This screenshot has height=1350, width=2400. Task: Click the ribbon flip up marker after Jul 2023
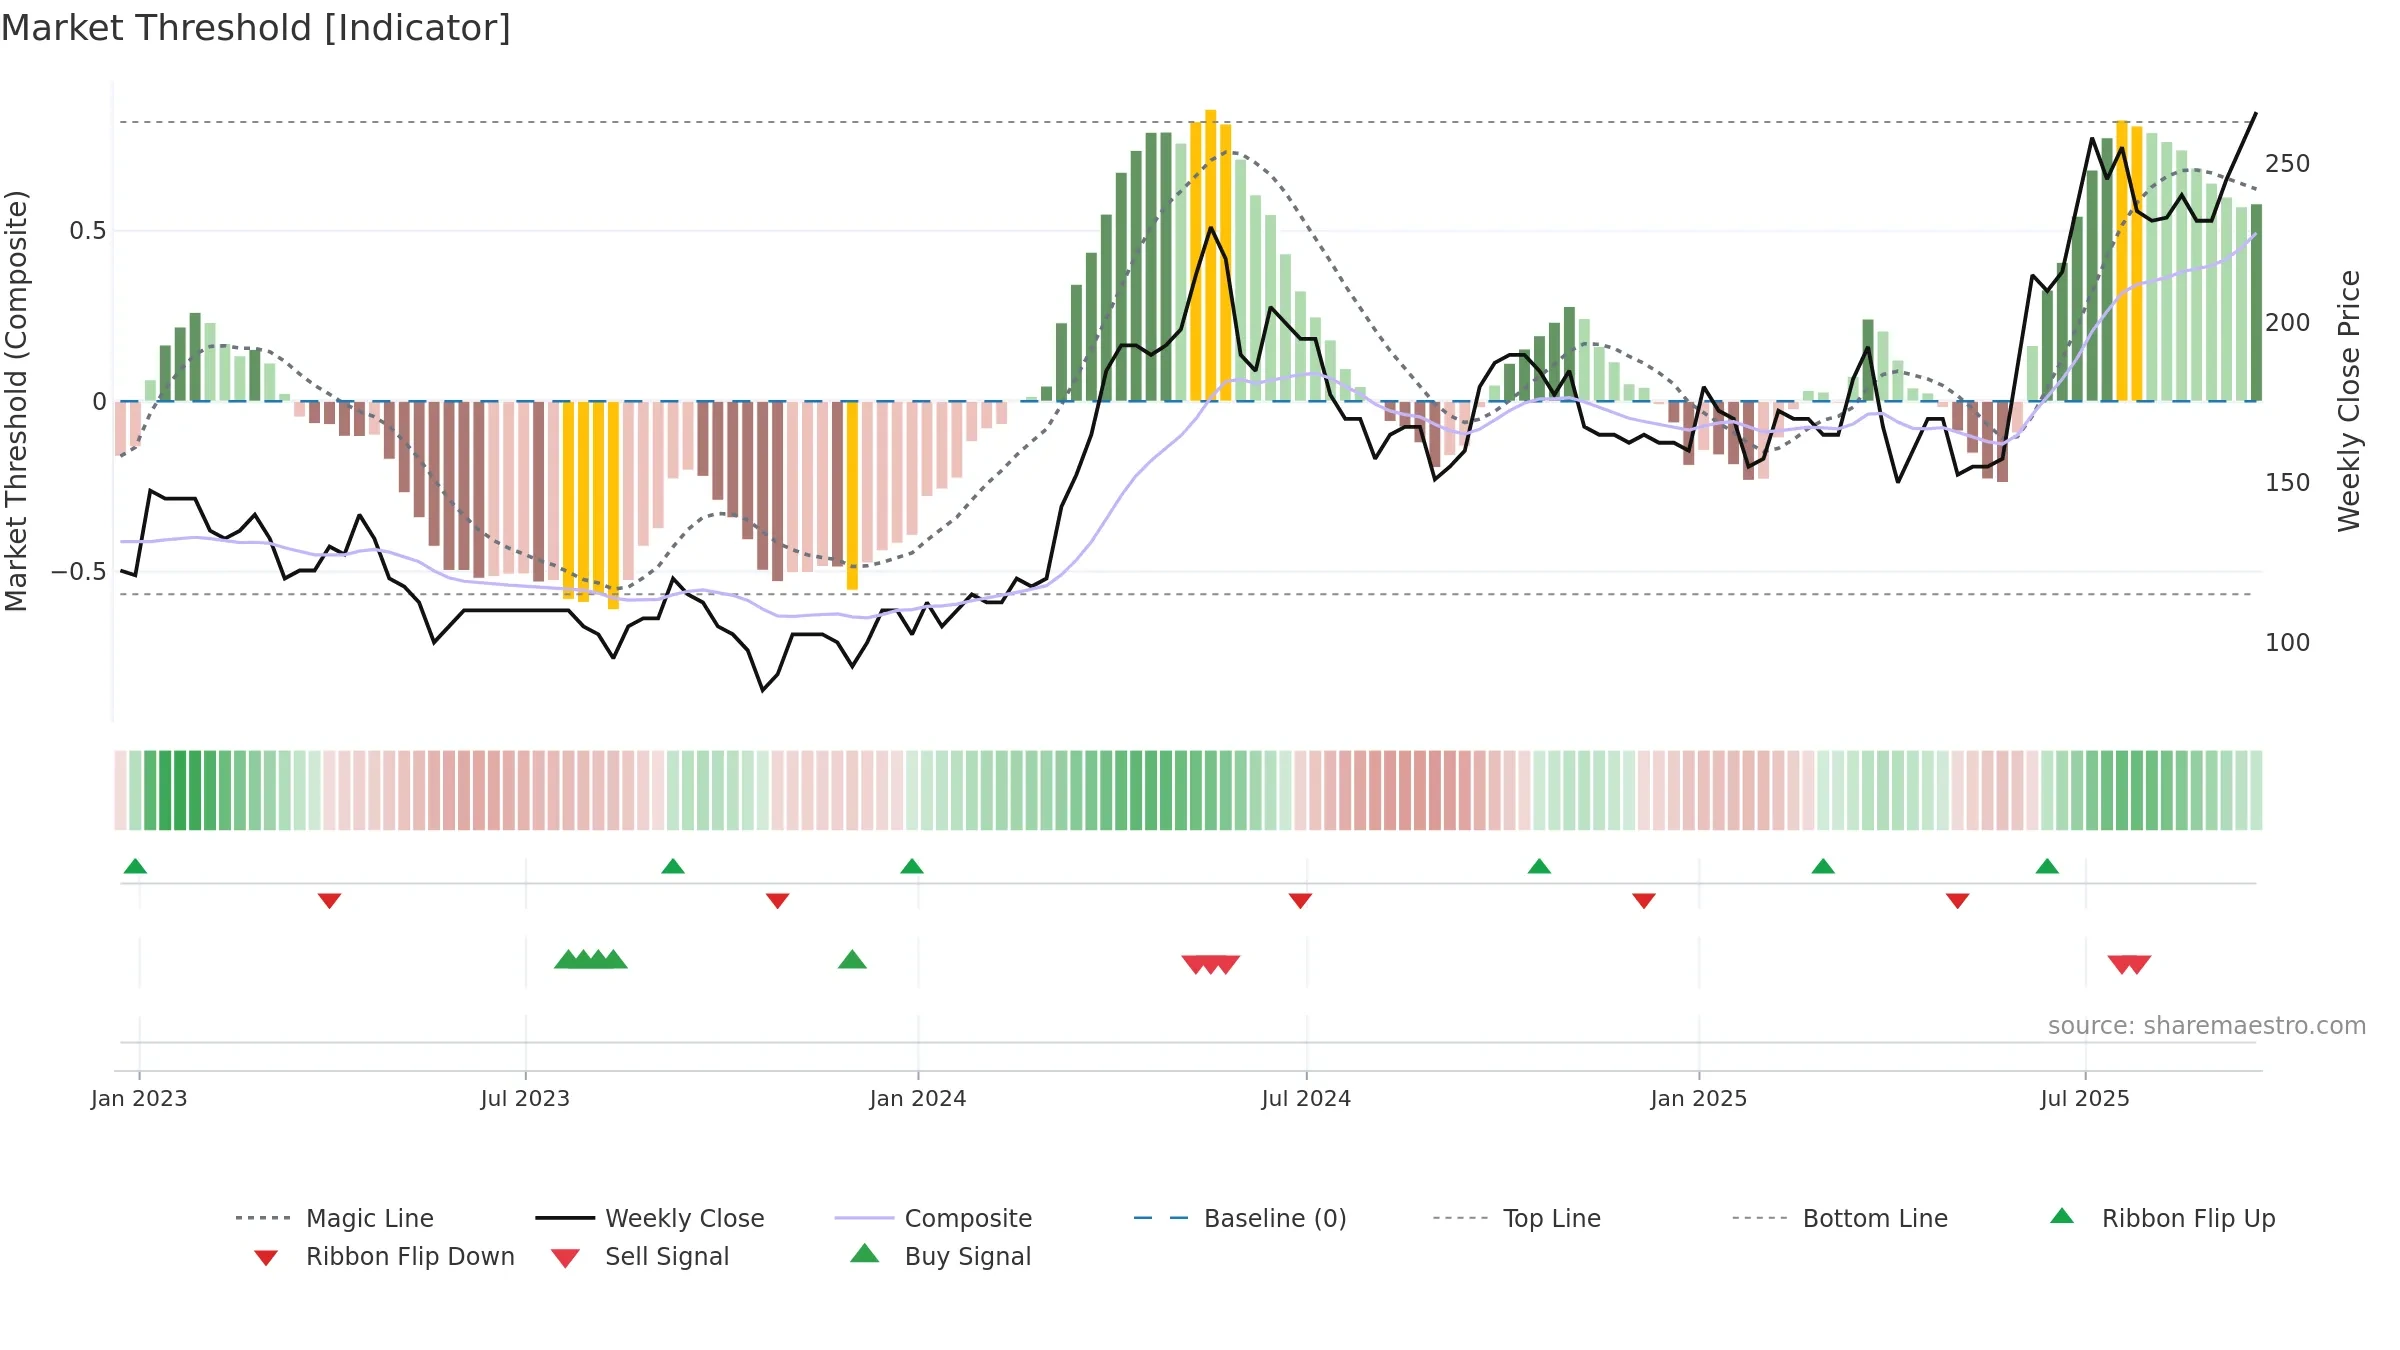673,866
